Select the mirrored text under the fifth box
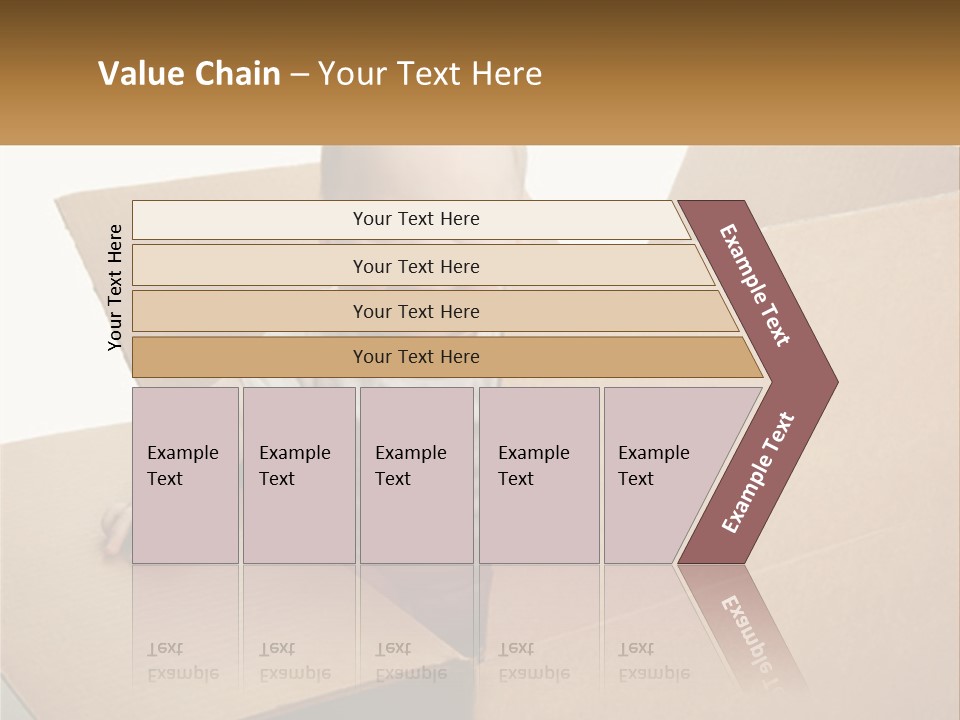Viewport: 960px width, 720px height. click(654, 661)
